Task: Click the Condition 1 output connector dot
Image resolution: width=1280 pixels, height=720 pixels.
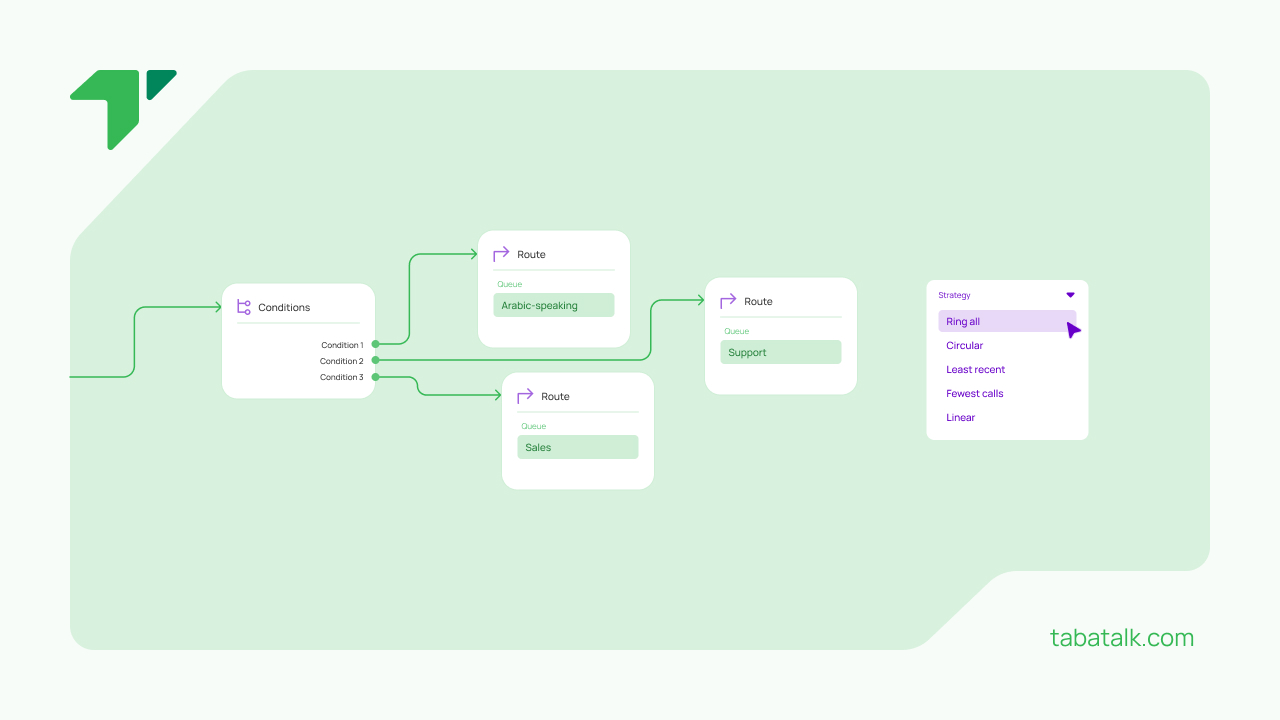Action: click(x=375, y=345)
